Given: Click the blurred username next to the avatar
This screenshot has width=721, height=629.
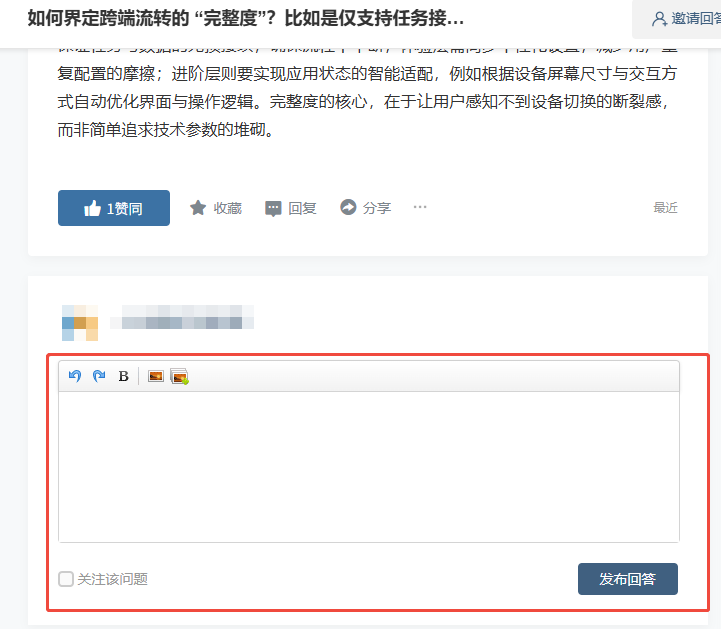Looking at the screenshot, I should 182,317.
